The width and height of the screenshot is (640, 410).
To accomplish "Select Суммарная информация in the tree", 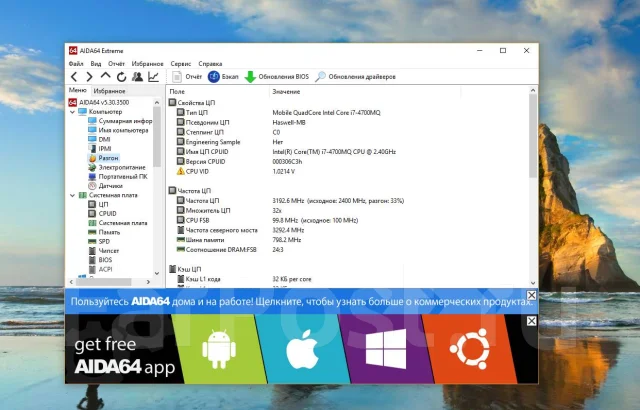I will tap(120, 121).
